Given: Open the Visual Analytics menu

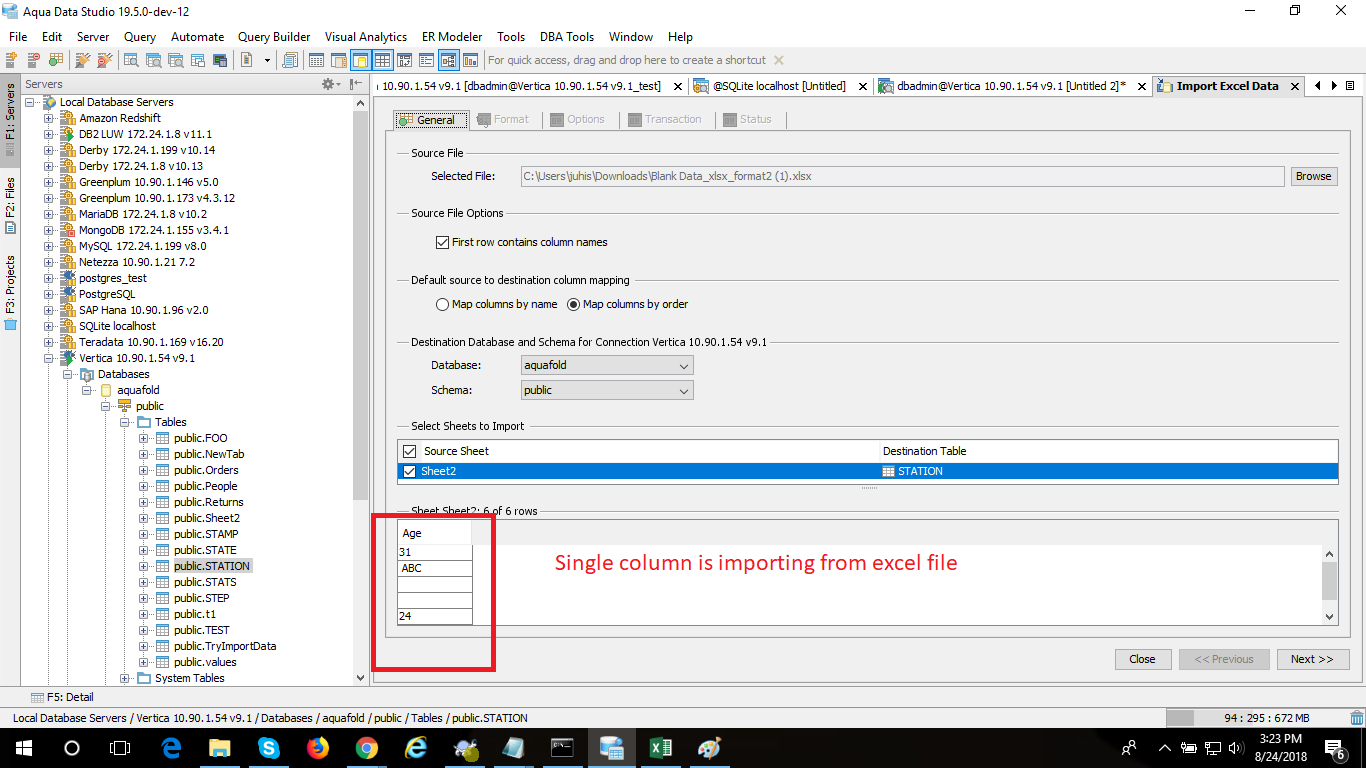Looking at the screenshot, I should pos(366,37).
